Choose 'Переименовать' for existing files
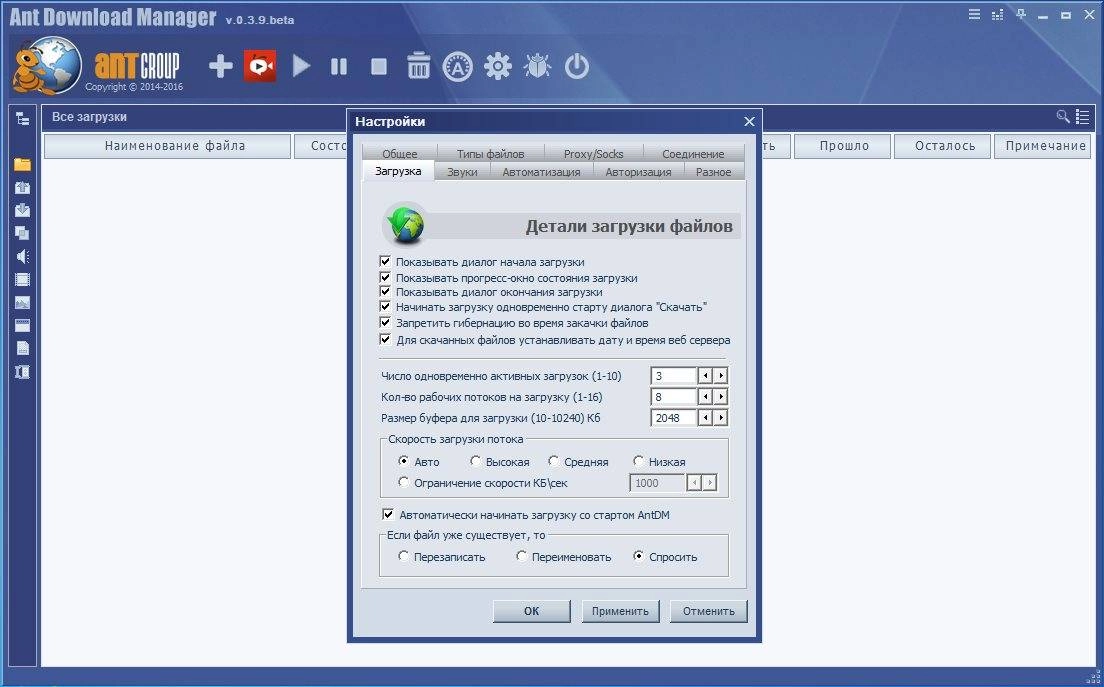 pyautogui.click(x=521, y=556)
